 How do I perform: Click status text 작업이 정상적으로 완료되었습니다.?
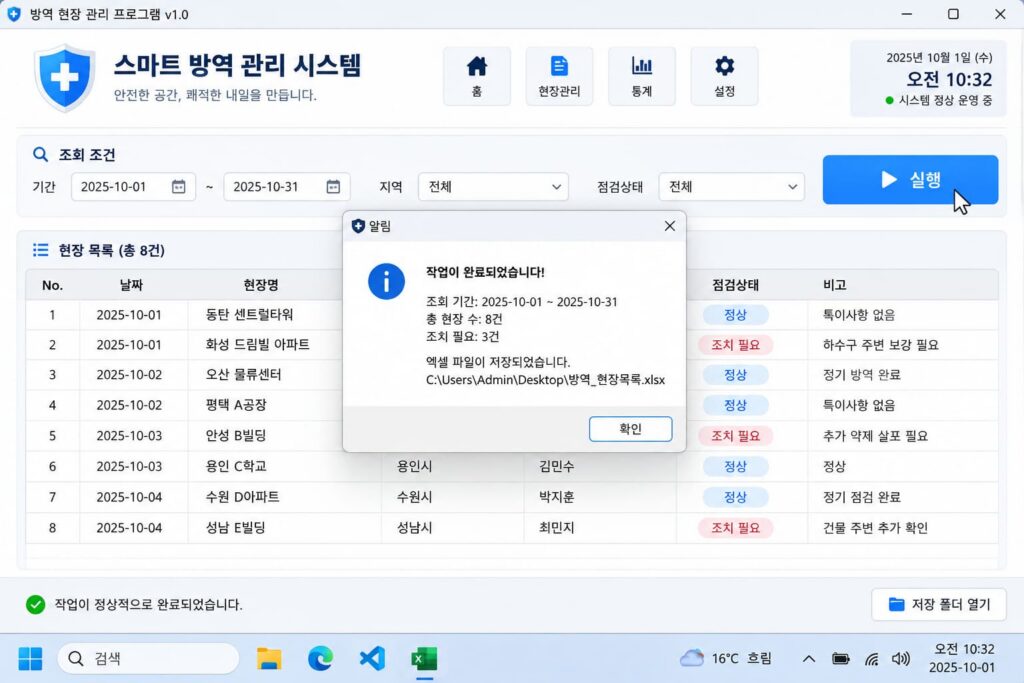click(x=148, y=605)
